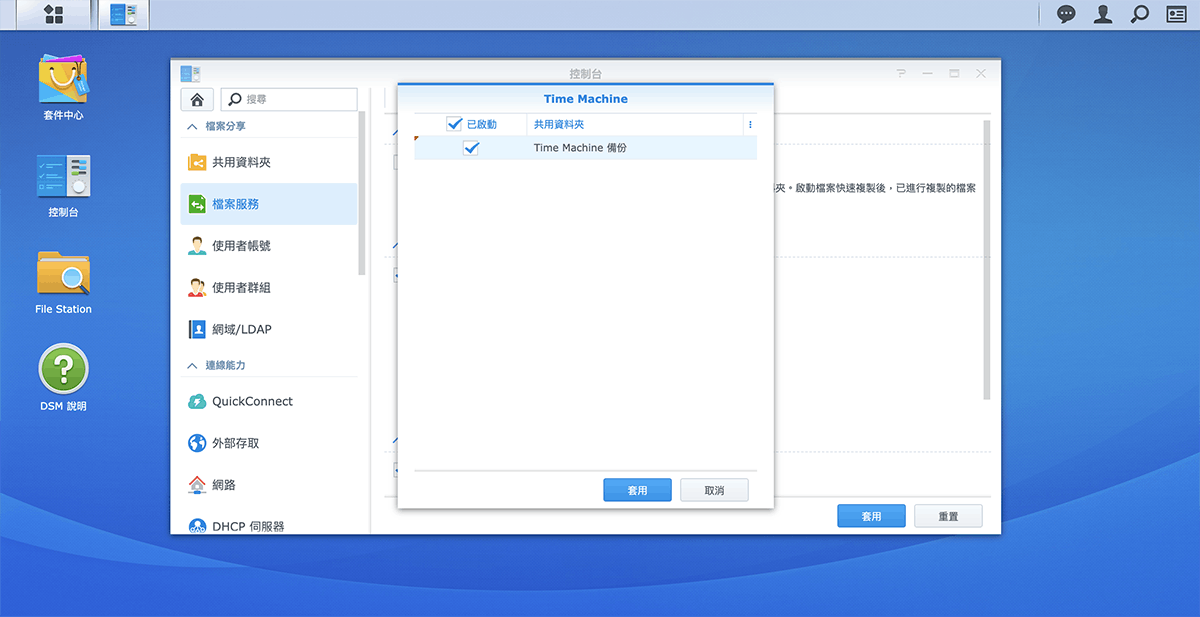Open Package Center desktop icon
The width and height of the screenshot is (1200, 617).
[63, 87]
